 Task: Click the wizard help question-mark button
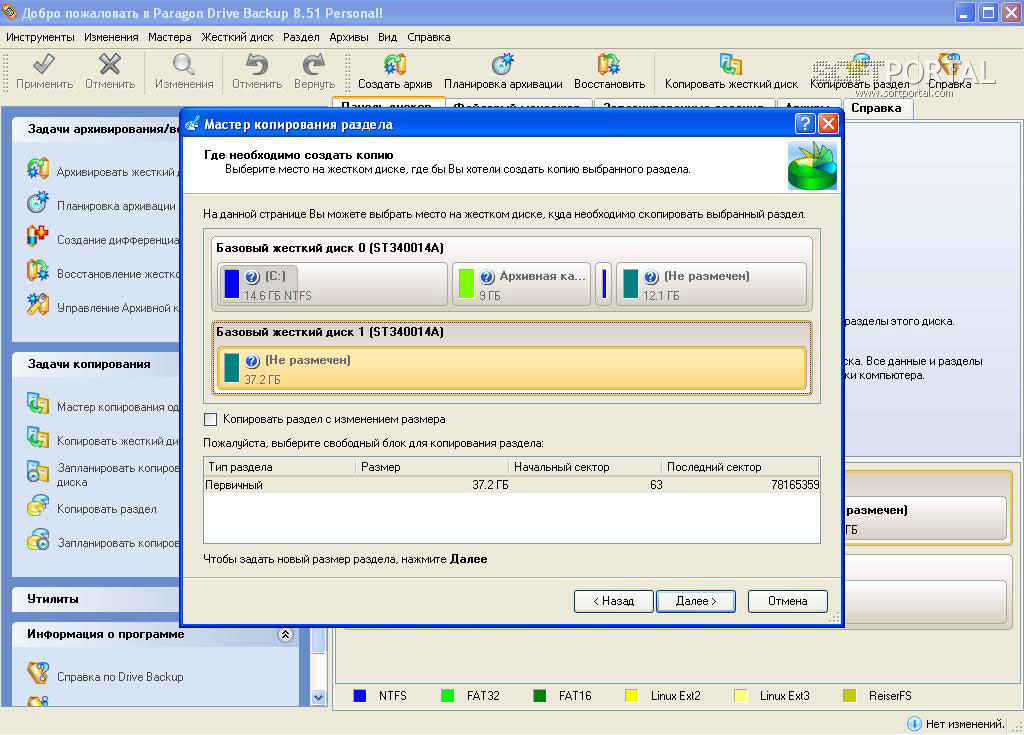(805, 123)
